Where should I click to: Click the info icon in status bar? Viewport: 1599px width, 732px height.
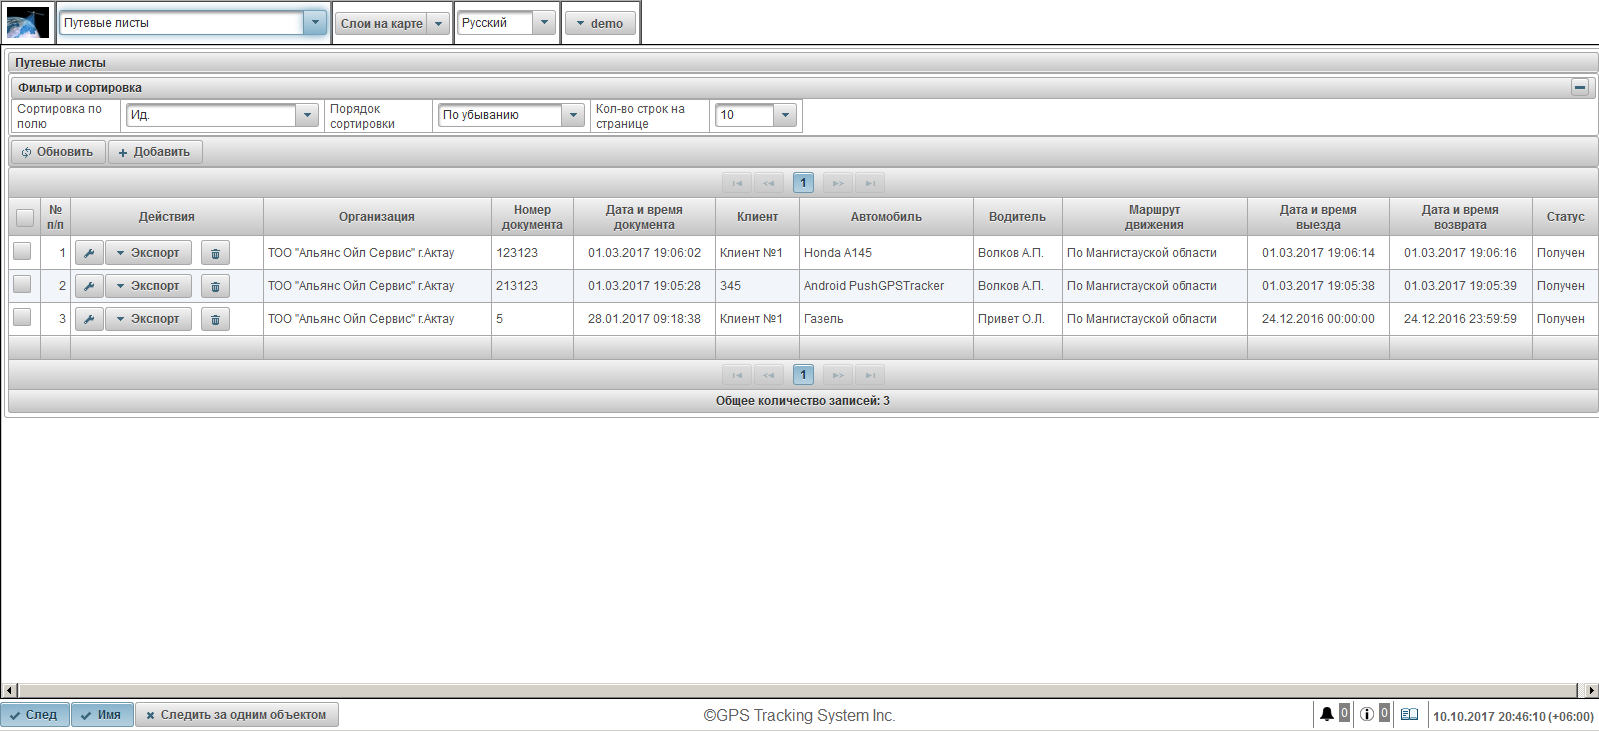(1366, 714)
